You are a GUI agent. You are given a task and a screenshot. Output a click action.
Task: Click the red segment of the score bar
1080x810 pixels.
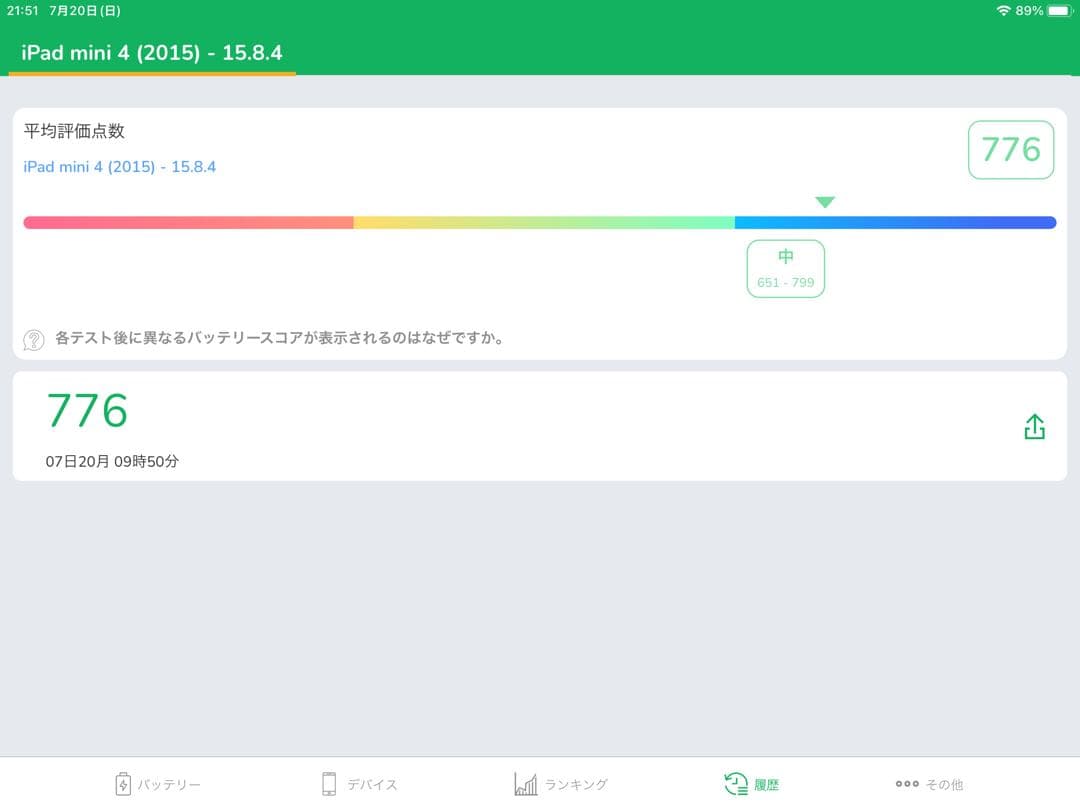click(x=188, y=222)
